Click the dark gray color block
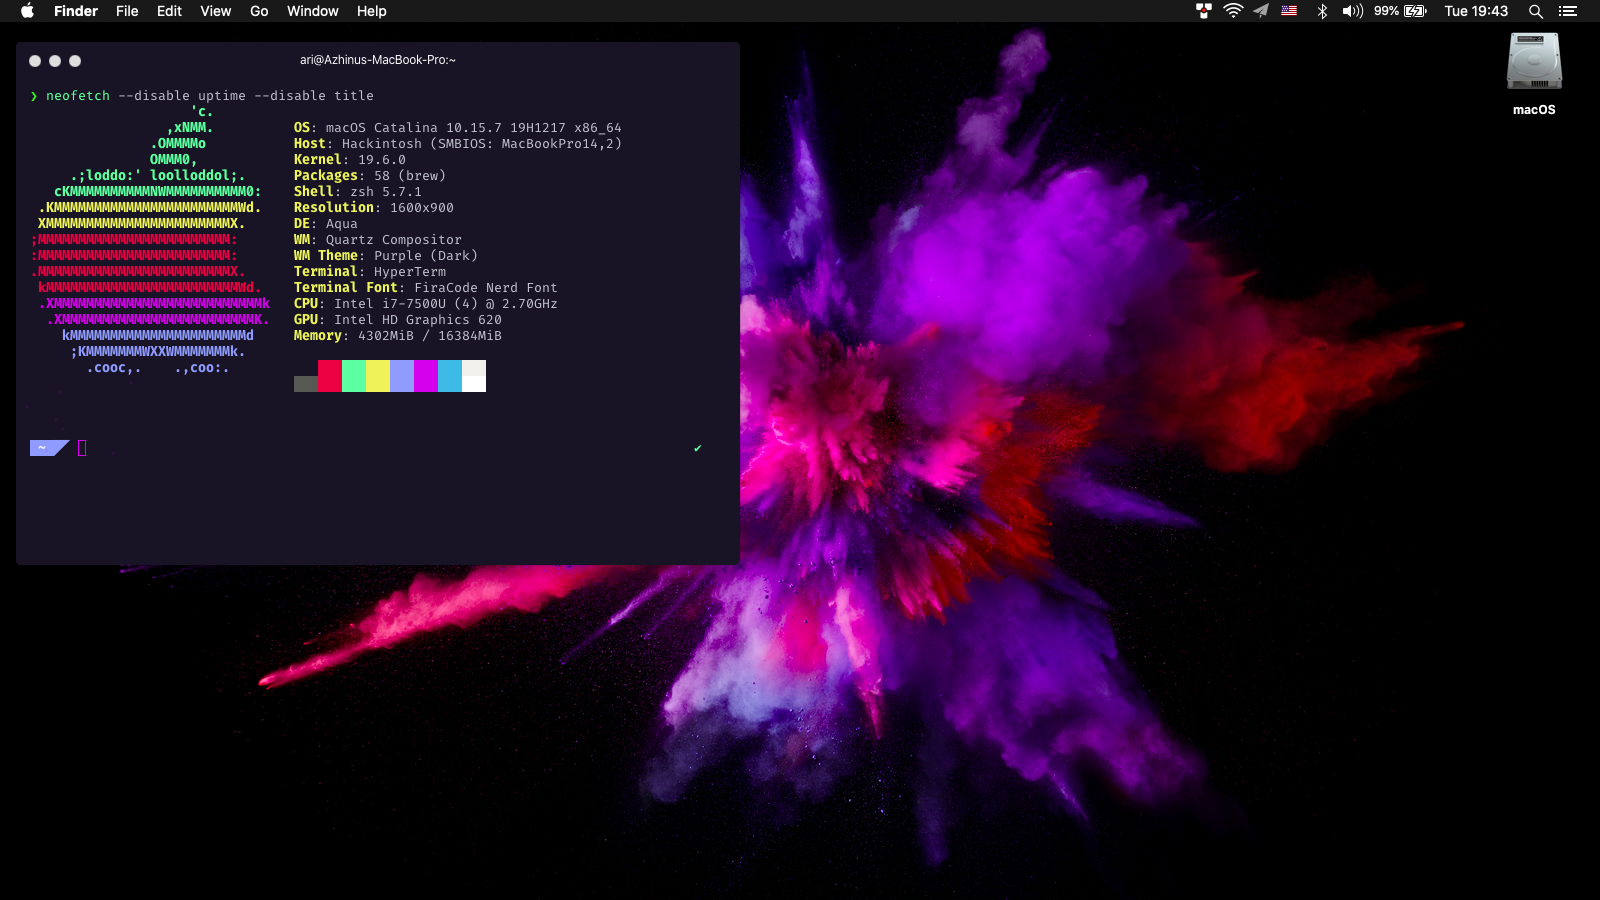This screenshot has width=1600, height=900. [x=306, y=384]
